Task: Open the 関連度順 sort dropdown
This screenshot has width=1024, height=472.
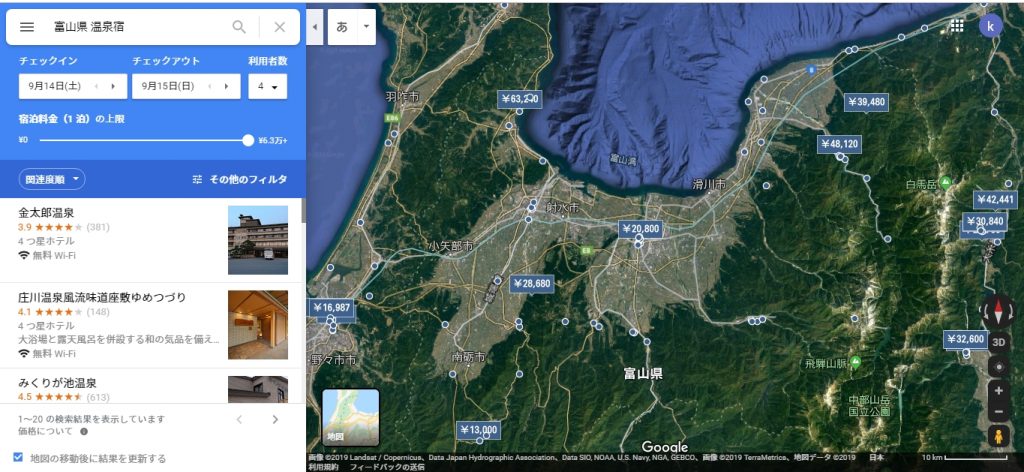Action: click(x=52, y=179)
